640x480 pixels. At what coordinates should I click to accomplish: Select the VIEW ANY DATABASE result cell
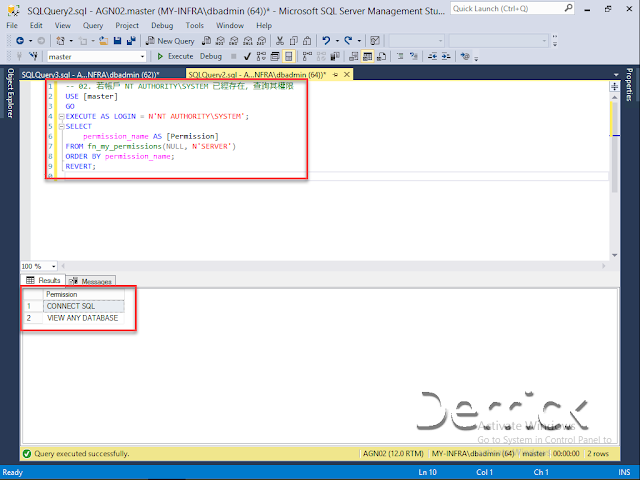pyautogui.click(x=84, y=318)
